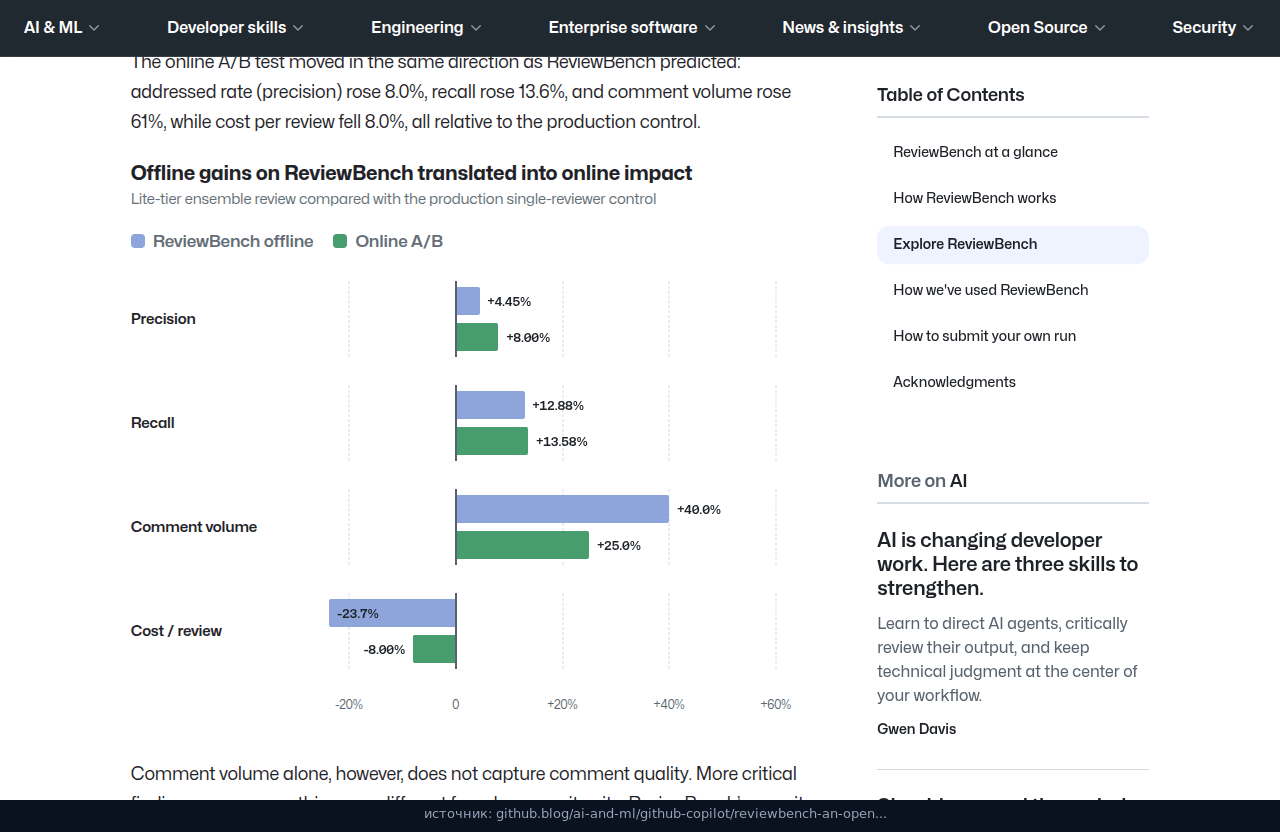Click the green Precision Online A/B bar
Viewport: 1280px width, 832px height.
click(477, 337)
